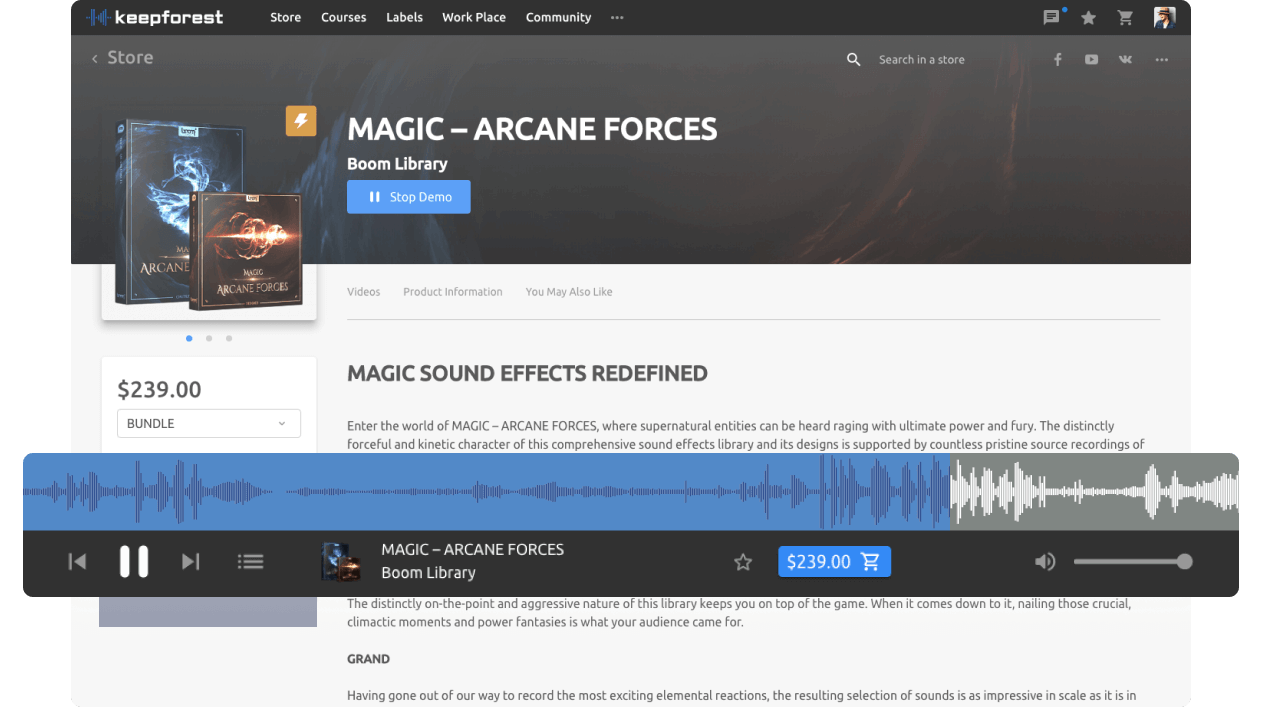1262x707 pixels.
Task: Add track to favorites with player star
Action: coord(743,562)
